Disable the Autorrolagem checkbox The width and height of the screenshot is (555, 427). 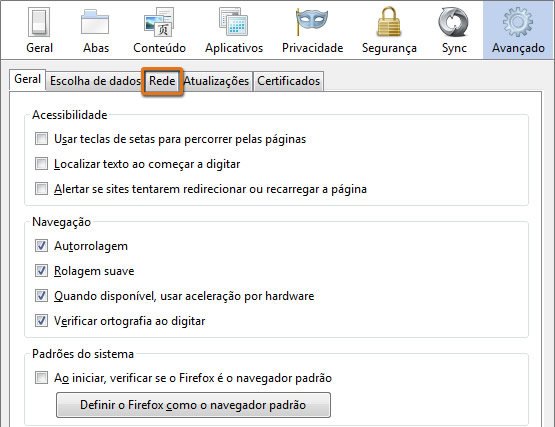[x=41, y=246]
